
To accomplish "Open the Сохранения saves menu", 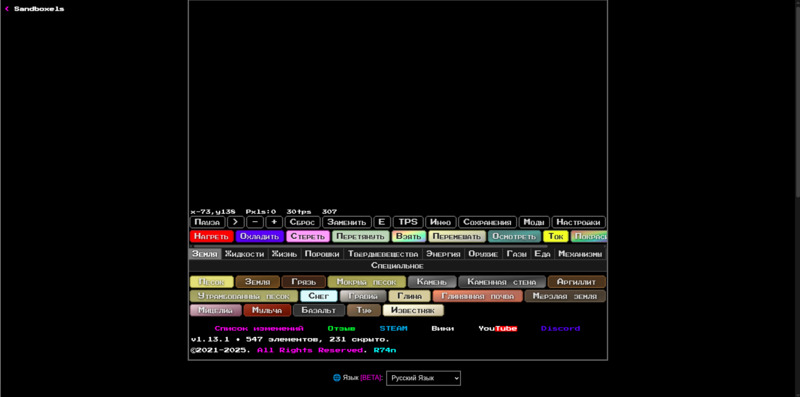I will click(487, 222).
